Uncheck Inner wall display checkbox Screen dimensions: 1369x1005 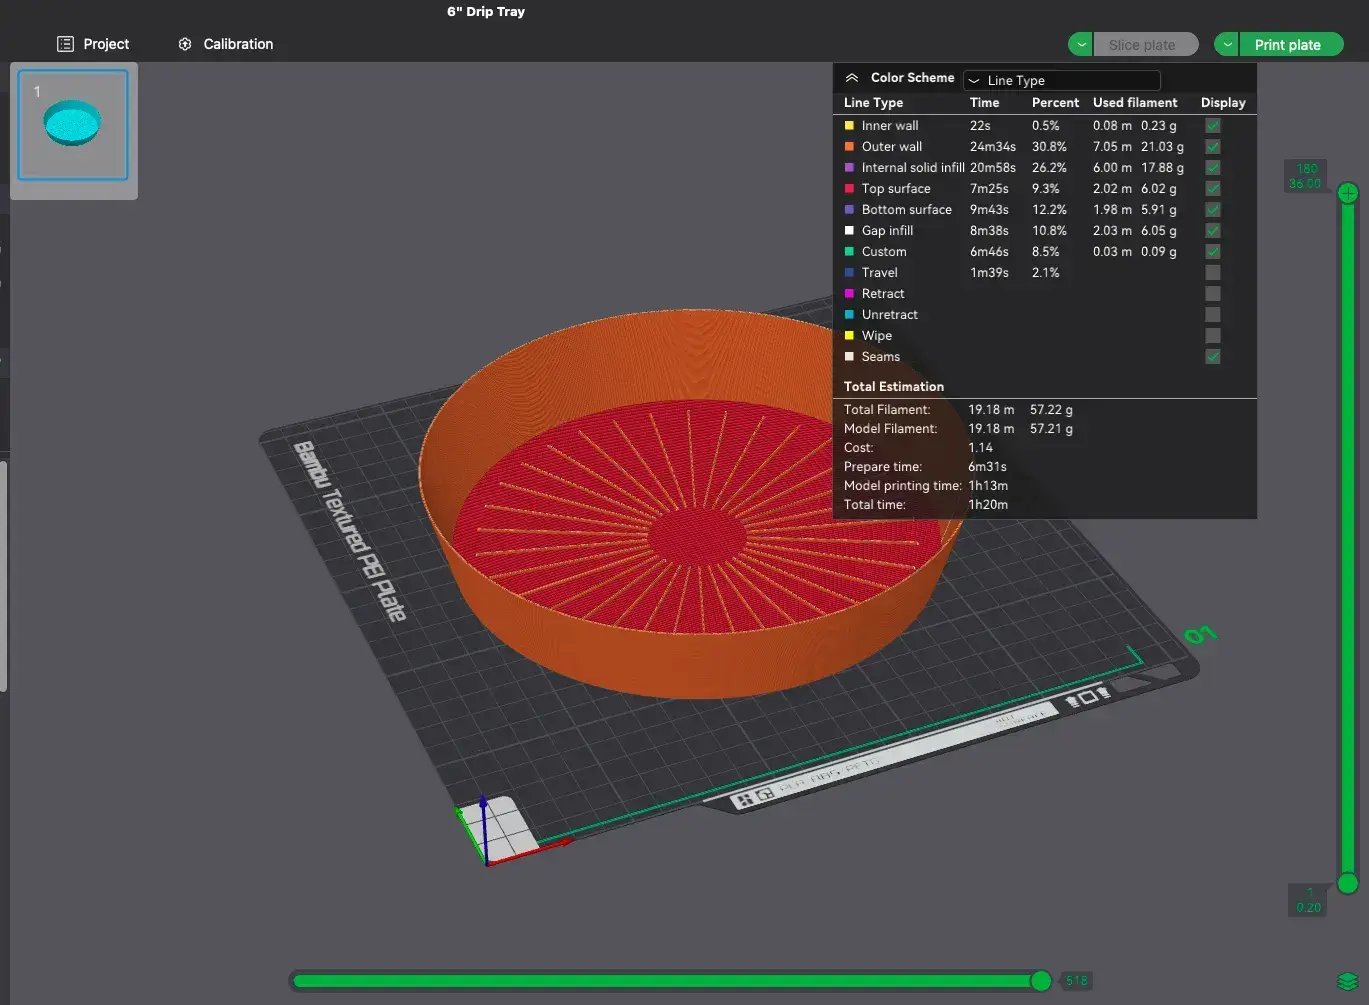1212,126
